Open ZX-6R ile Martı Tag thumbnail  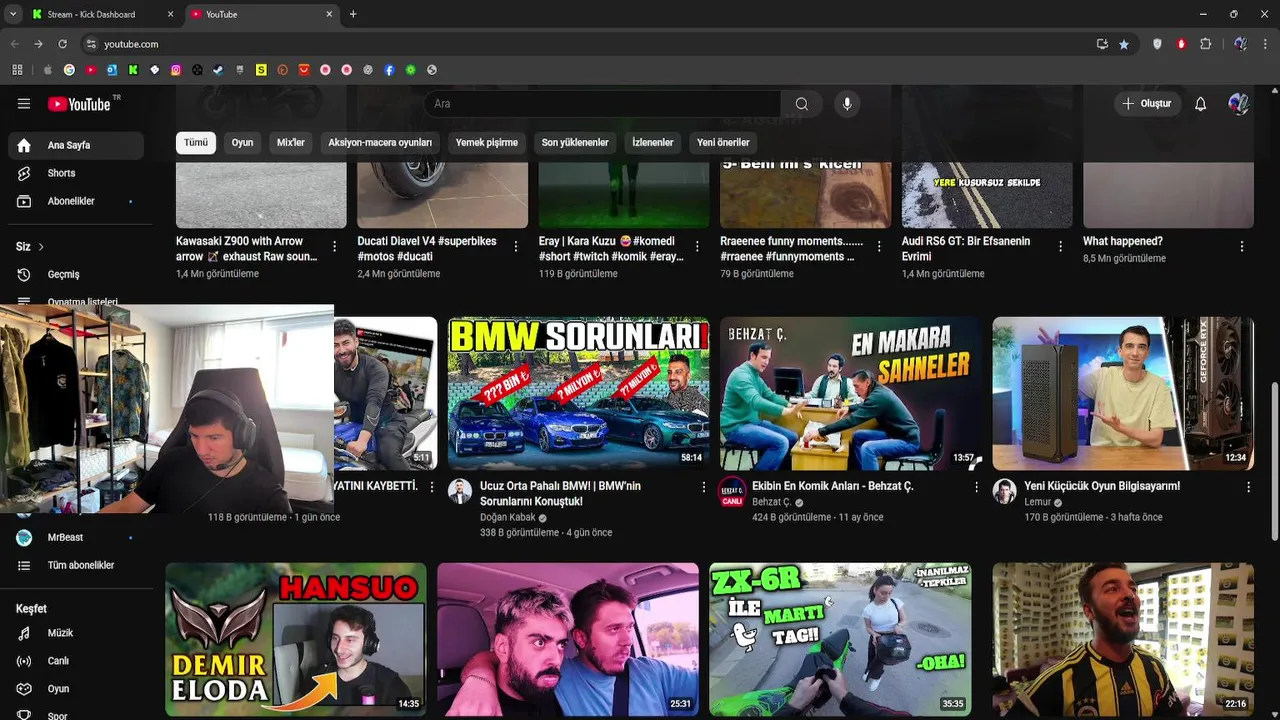[840, 639]
